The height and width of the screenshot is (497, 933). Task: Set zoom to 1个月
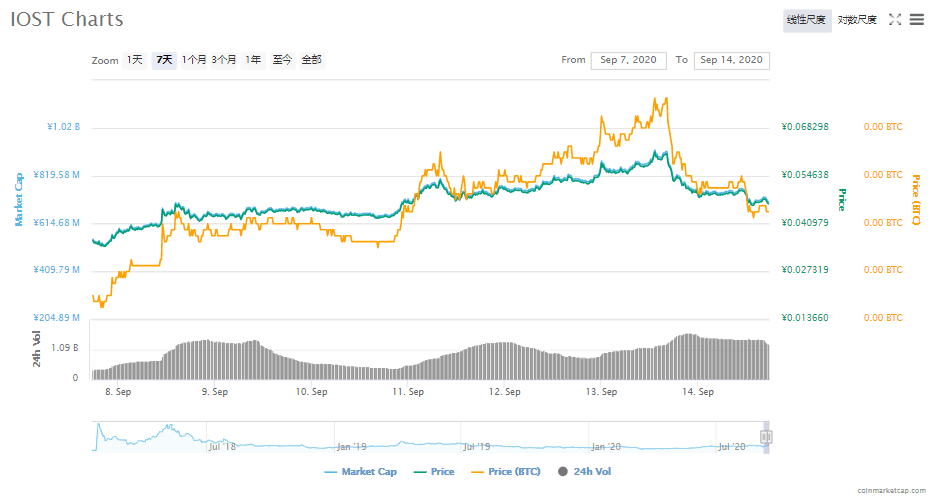click(x=194, y=60)
